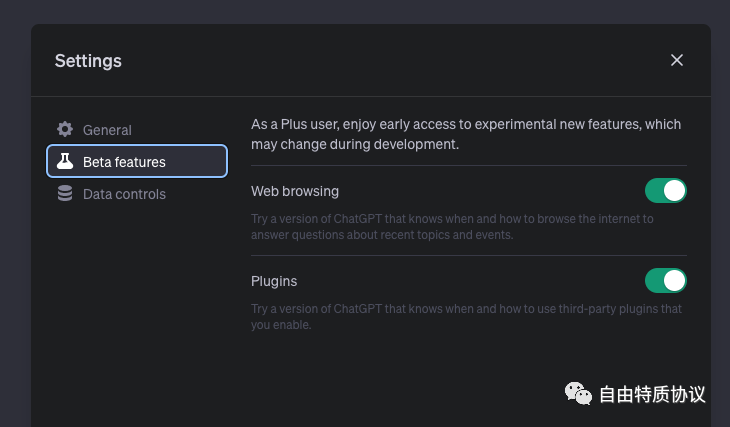Click the Web browsing description text
Viewport: 730px width, 427px height.
(x=452, y=226)
